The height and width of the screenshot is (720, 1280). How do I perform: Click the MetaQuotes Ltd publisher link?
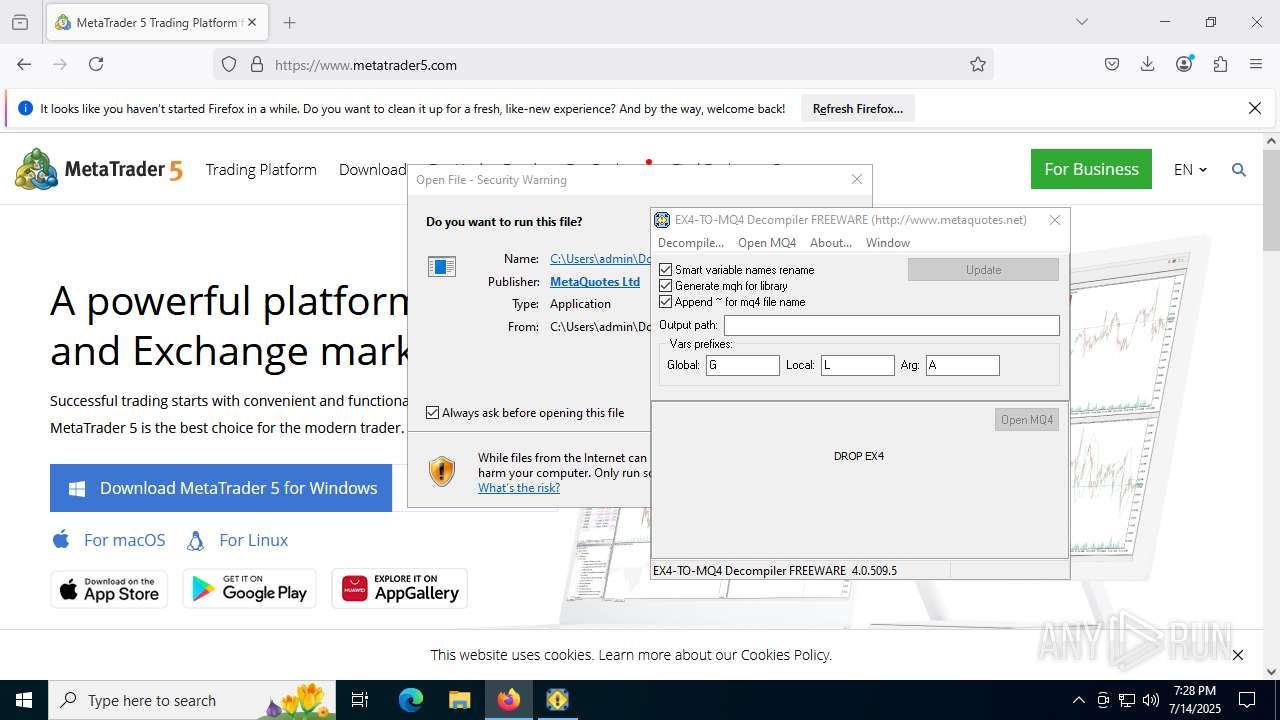click(x=595, y=282)
